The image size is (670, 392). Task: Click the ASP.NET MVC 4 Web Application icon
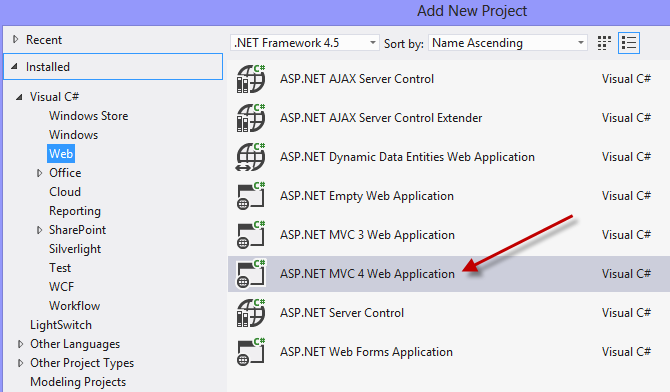pyautogui.click(x=251, y=274)
